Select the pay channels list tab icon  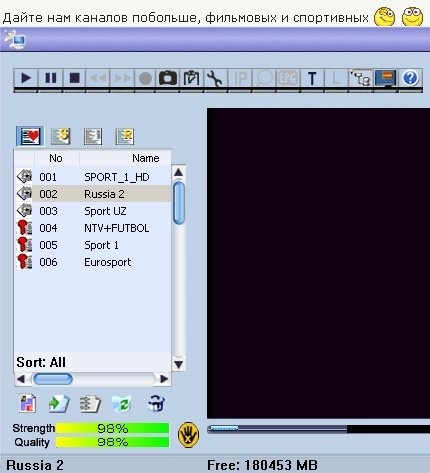point(61,136)
